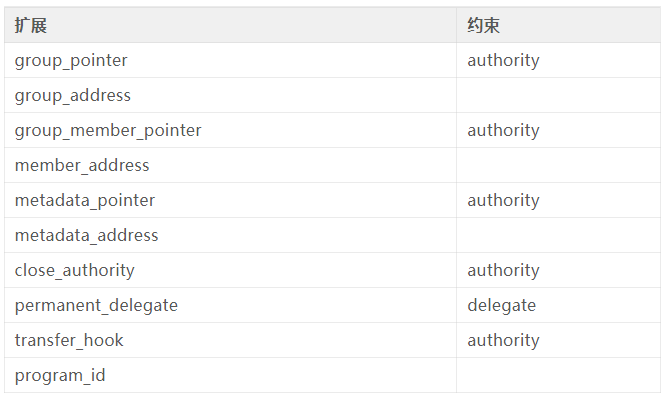This screenshot has height=399, width=669.
Task: Click the close_authority cell
Action: point(230,270)
